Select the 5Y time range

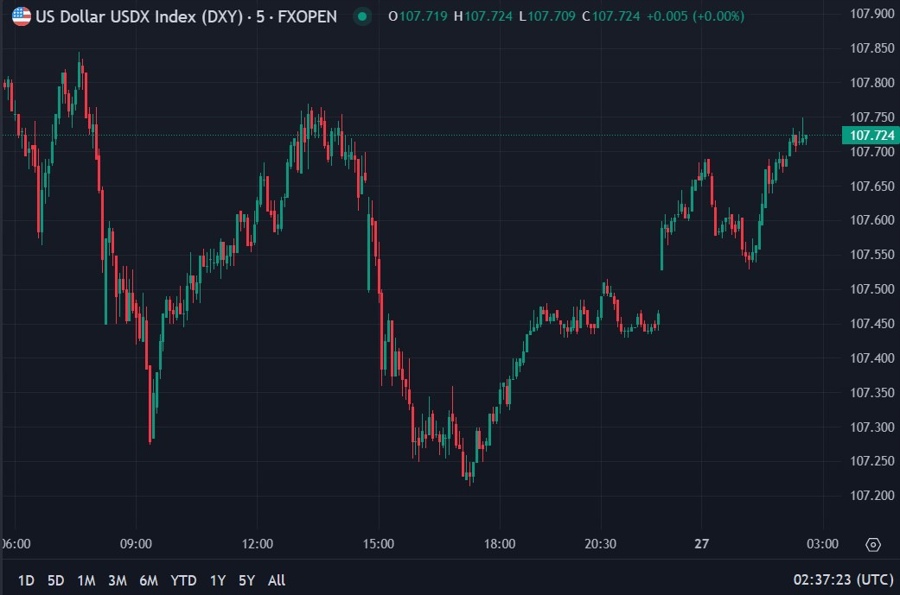coord(247,581)
